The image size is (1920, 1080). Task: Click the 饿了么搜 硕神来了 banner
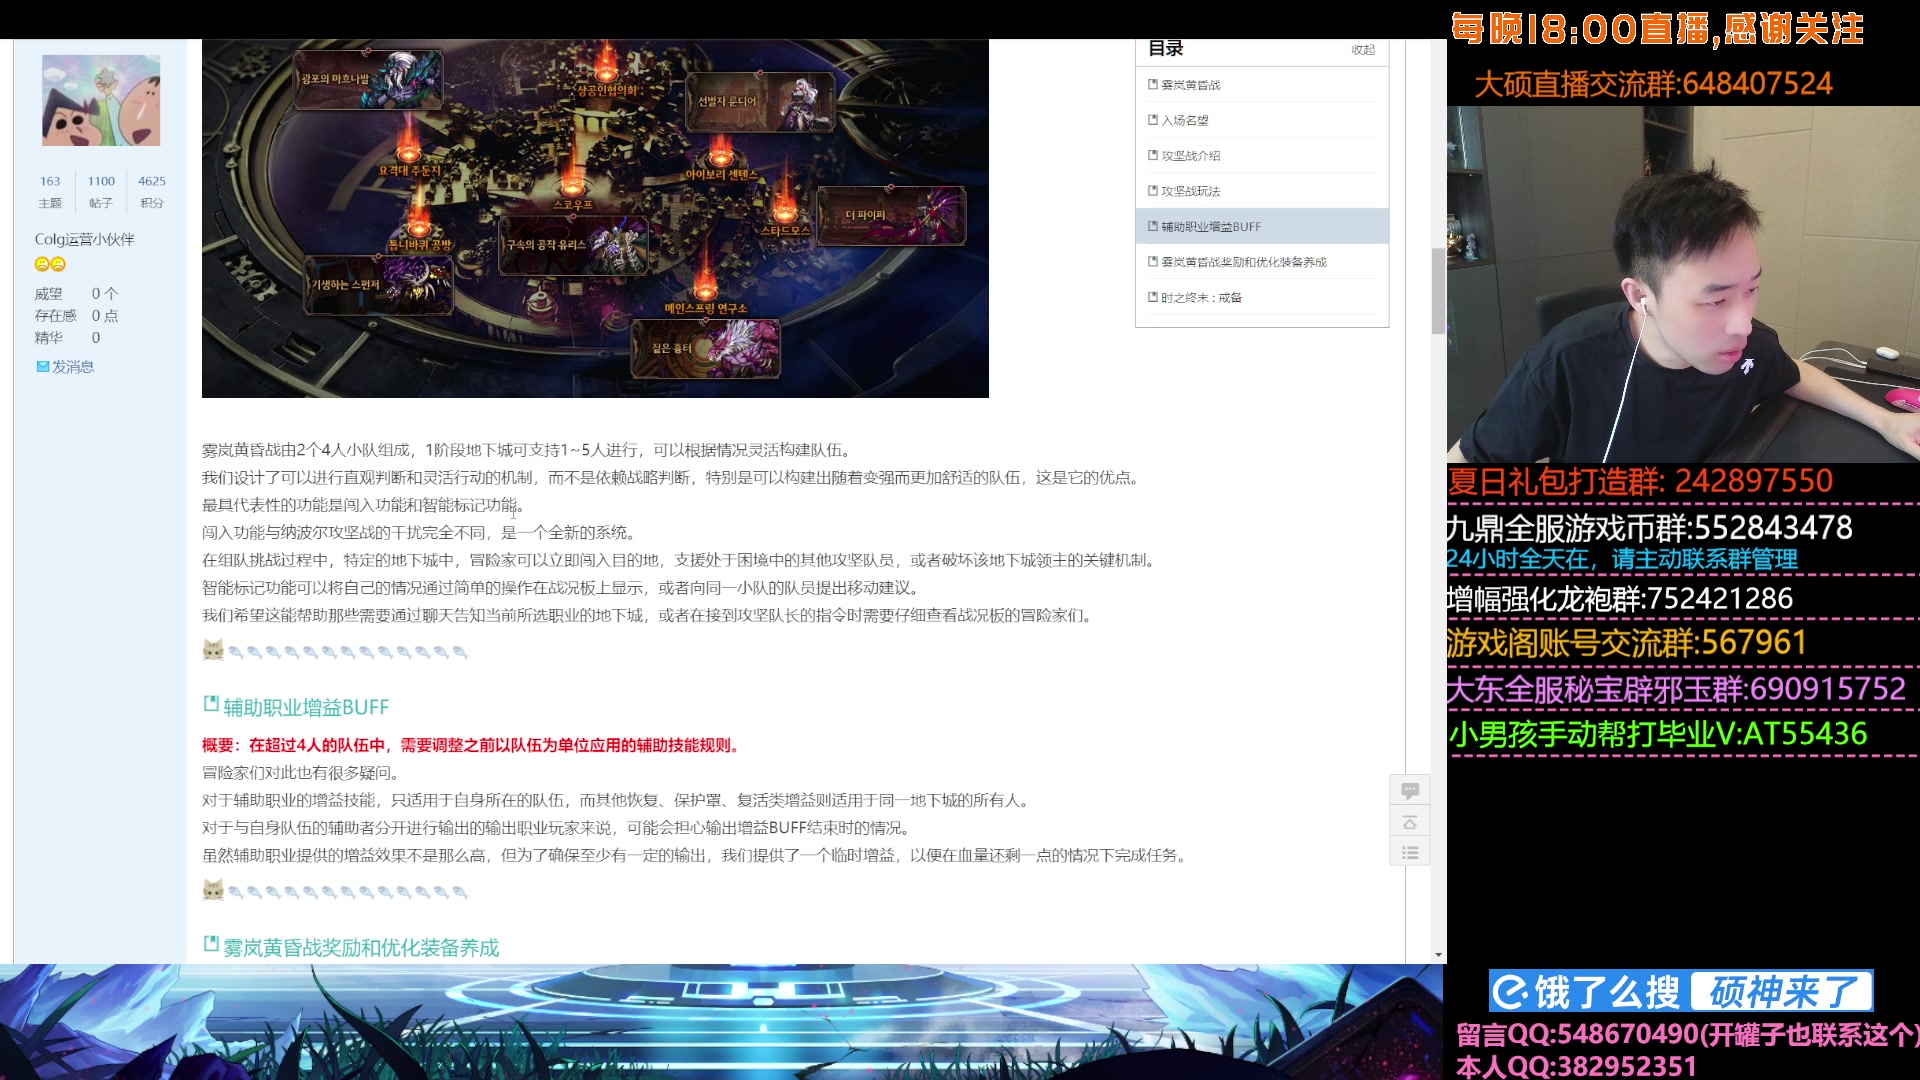click(x=1681, y=992)
